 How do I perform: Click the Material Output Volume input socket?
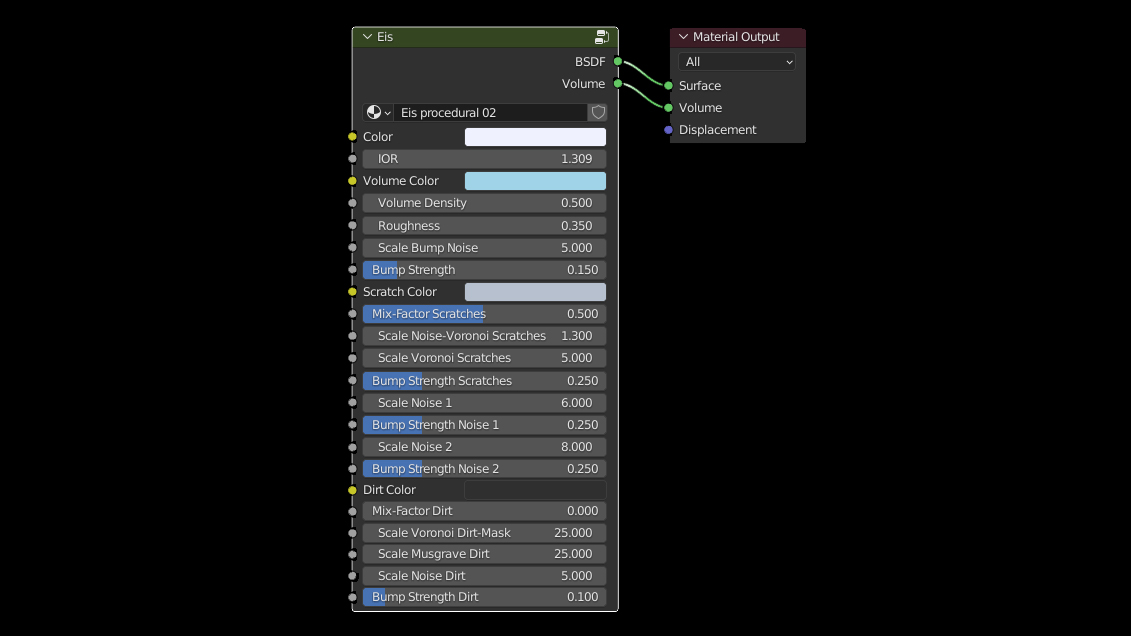669,108
